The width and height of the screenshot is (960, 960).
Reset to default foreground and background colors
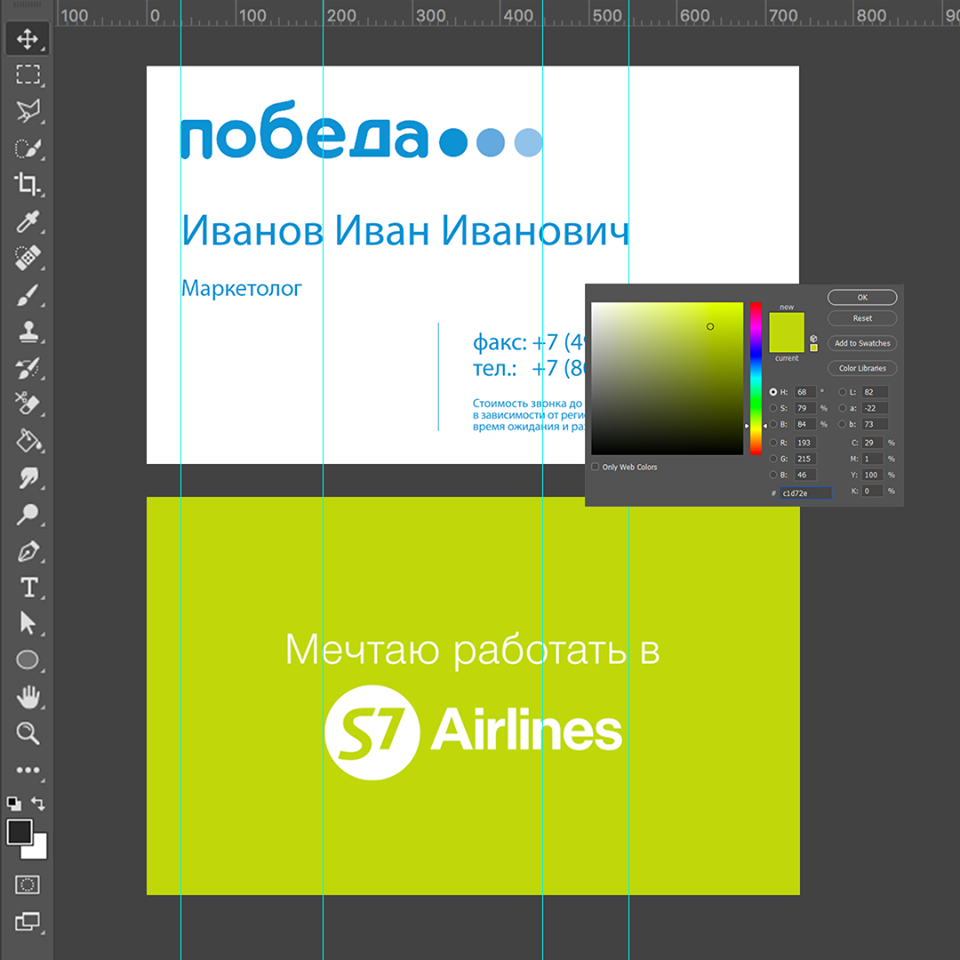tap(13, 803)
